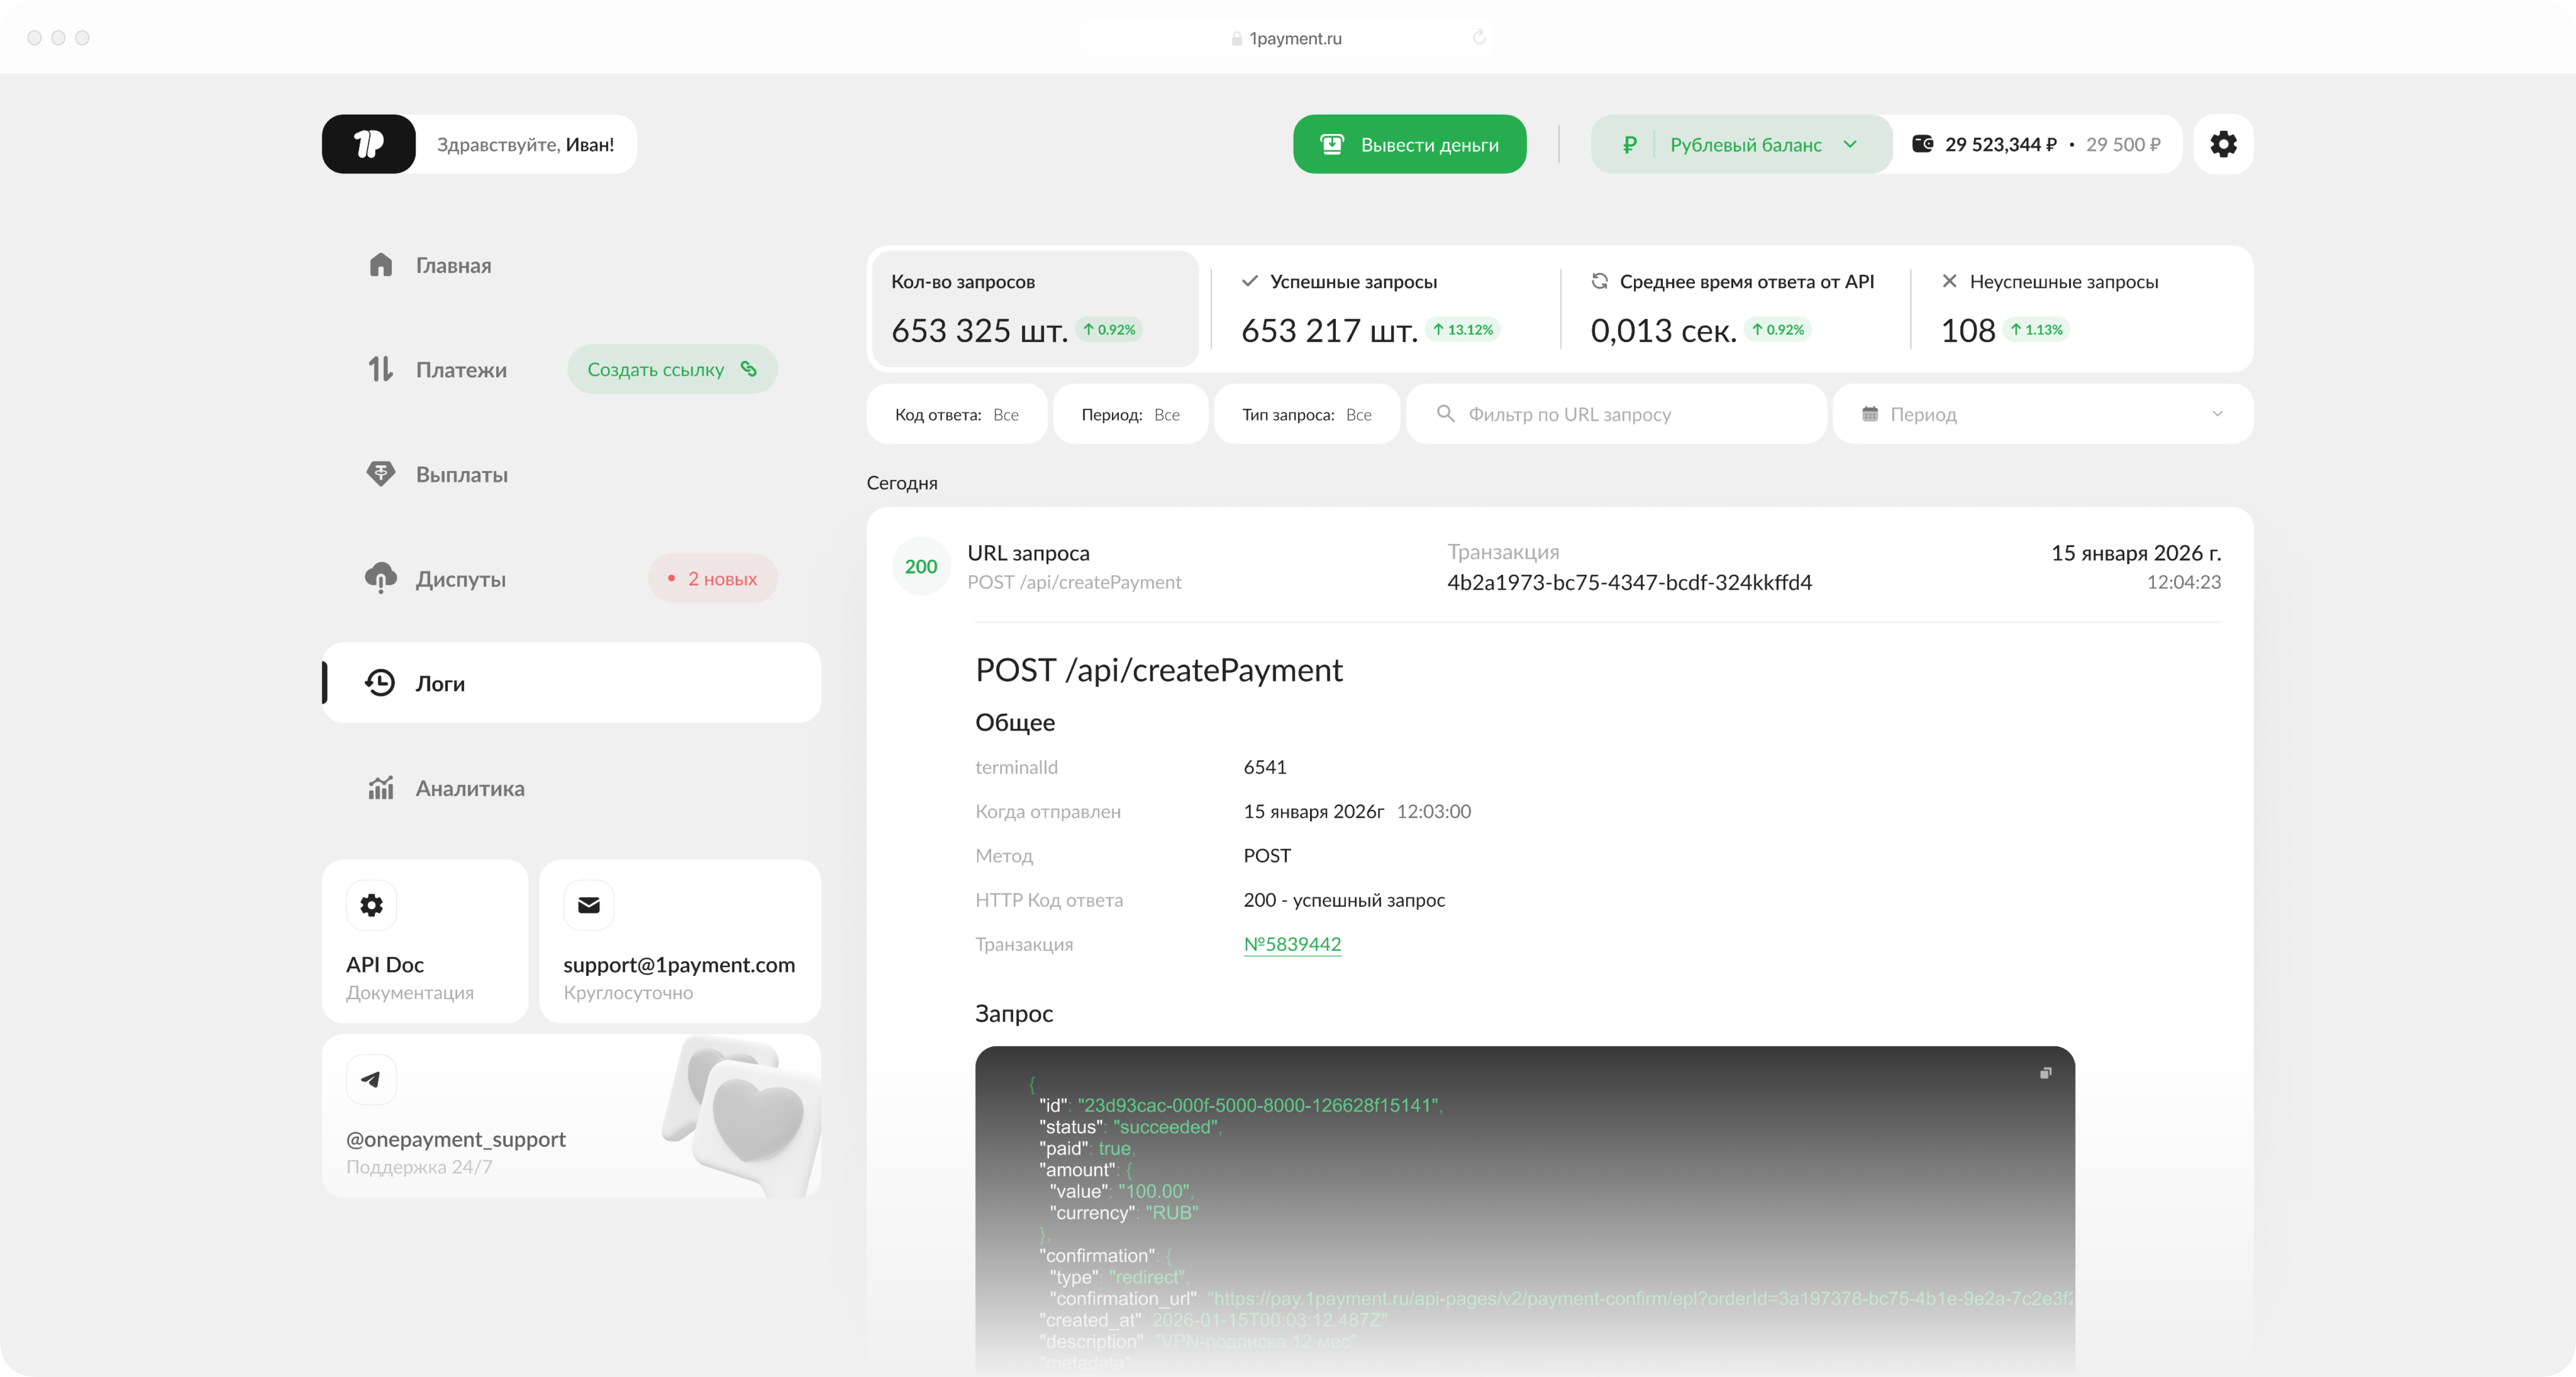The height and width of the screenshot is (1377, 2576).
Task: Click the X icon by Неуспешные запросы
Action: 1950,281
